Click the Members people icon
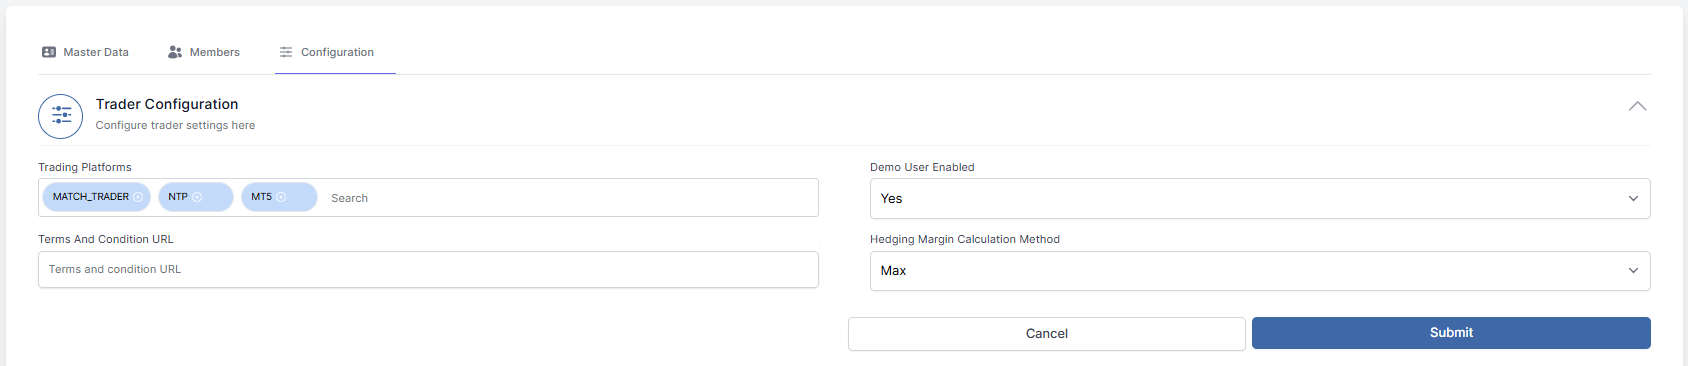This screenshot has width=1688, height=366. (x=175, y=52)
